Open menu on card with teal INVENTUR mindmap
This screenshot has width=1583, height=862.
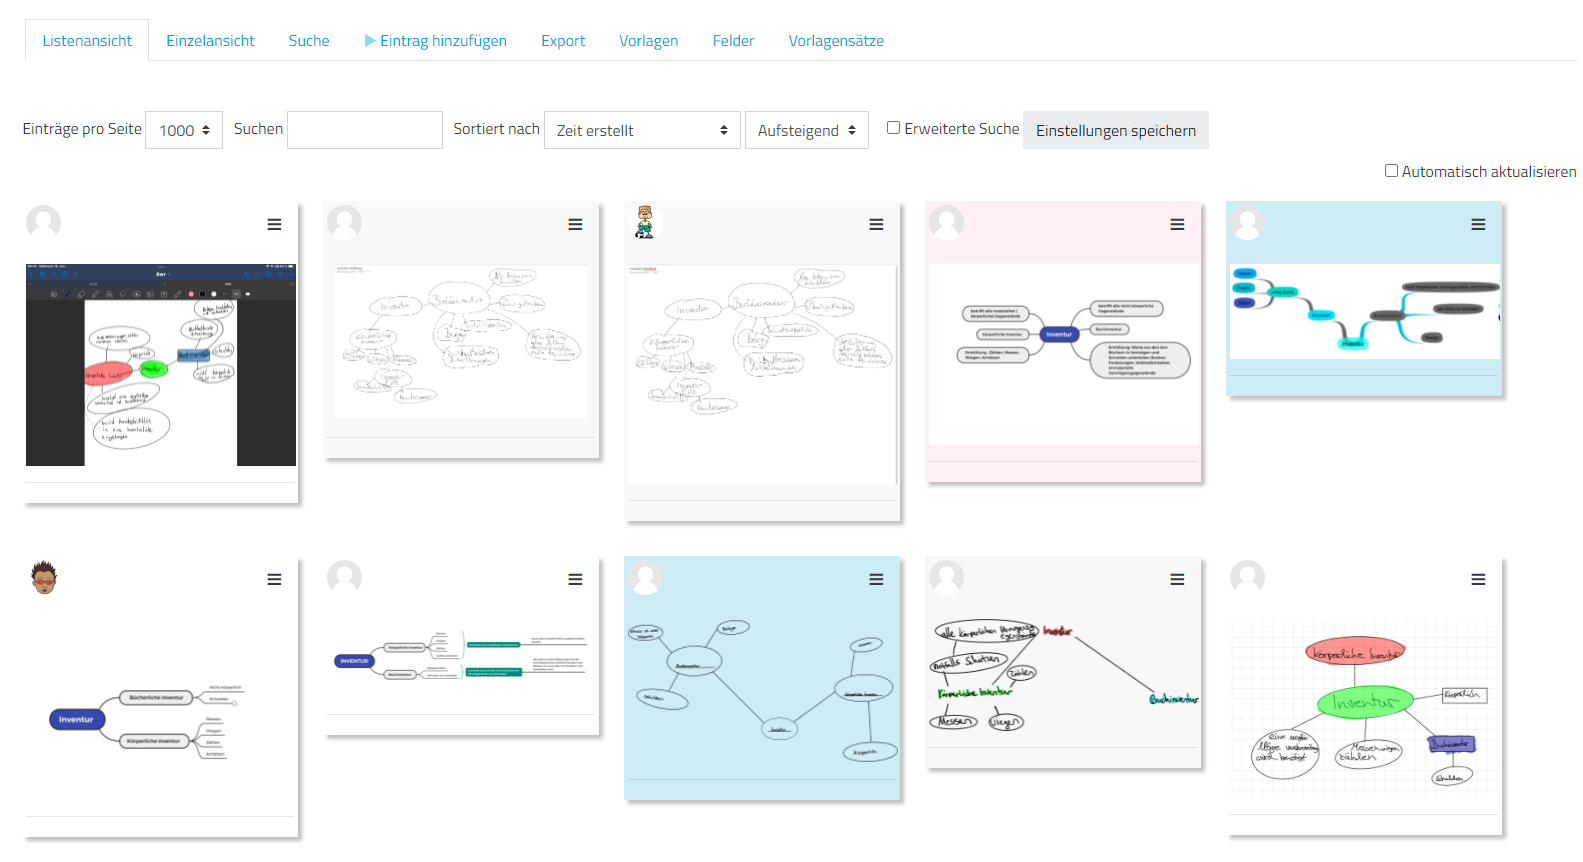(x=575, y=580)
